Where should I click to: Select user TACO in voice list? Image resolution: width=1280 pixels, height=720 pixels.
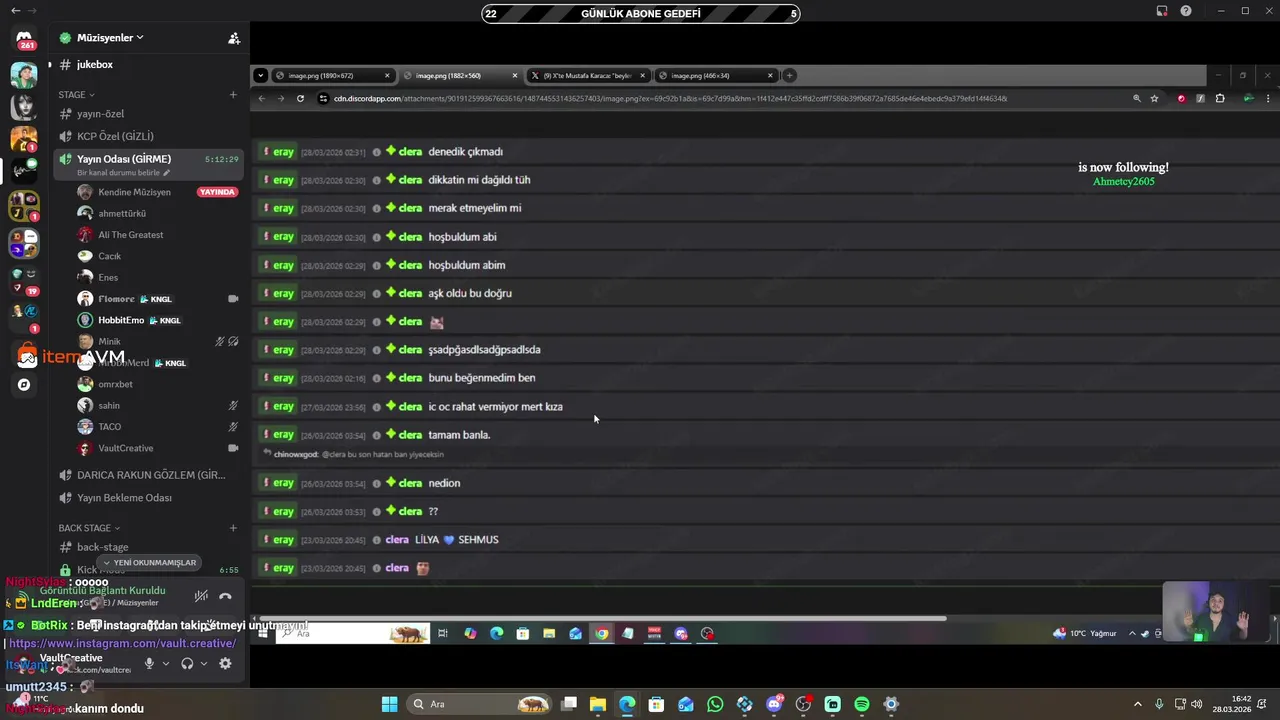(x=109, y=427)
